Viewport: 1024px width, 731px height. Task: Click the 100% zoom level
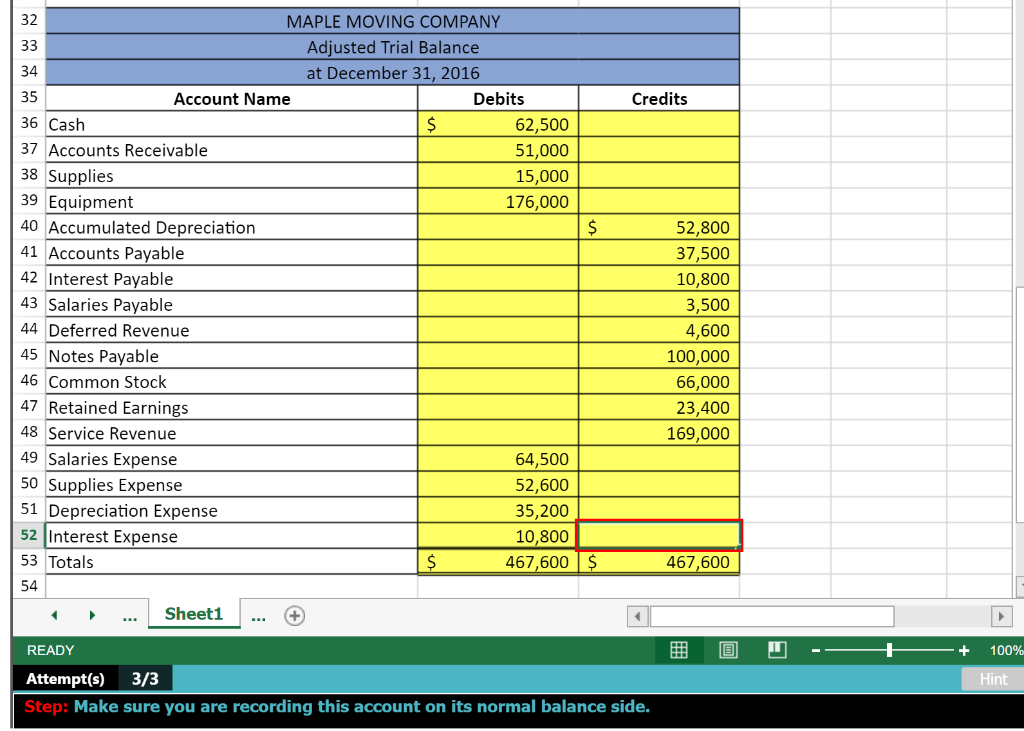pyautogui.click(x=1006, y=651)
